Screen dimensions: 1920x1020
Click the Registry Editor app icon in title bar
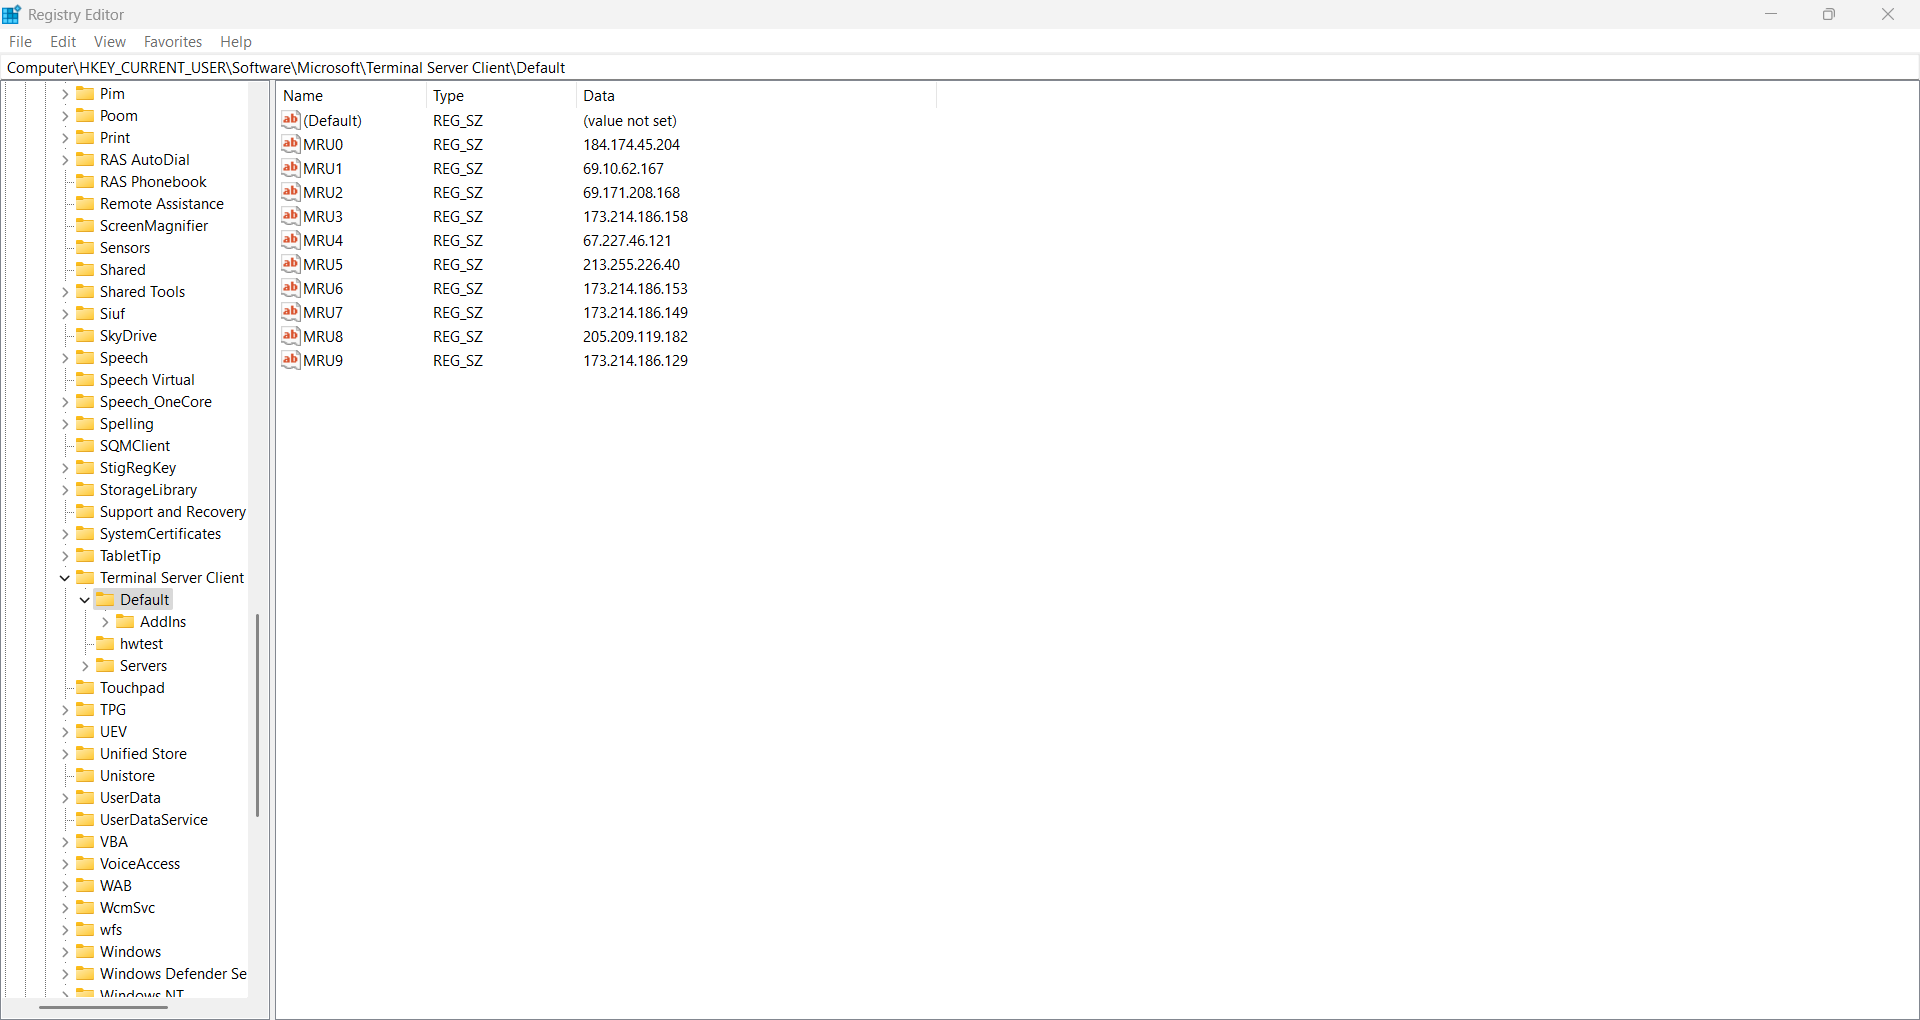[x=12, y=14]
